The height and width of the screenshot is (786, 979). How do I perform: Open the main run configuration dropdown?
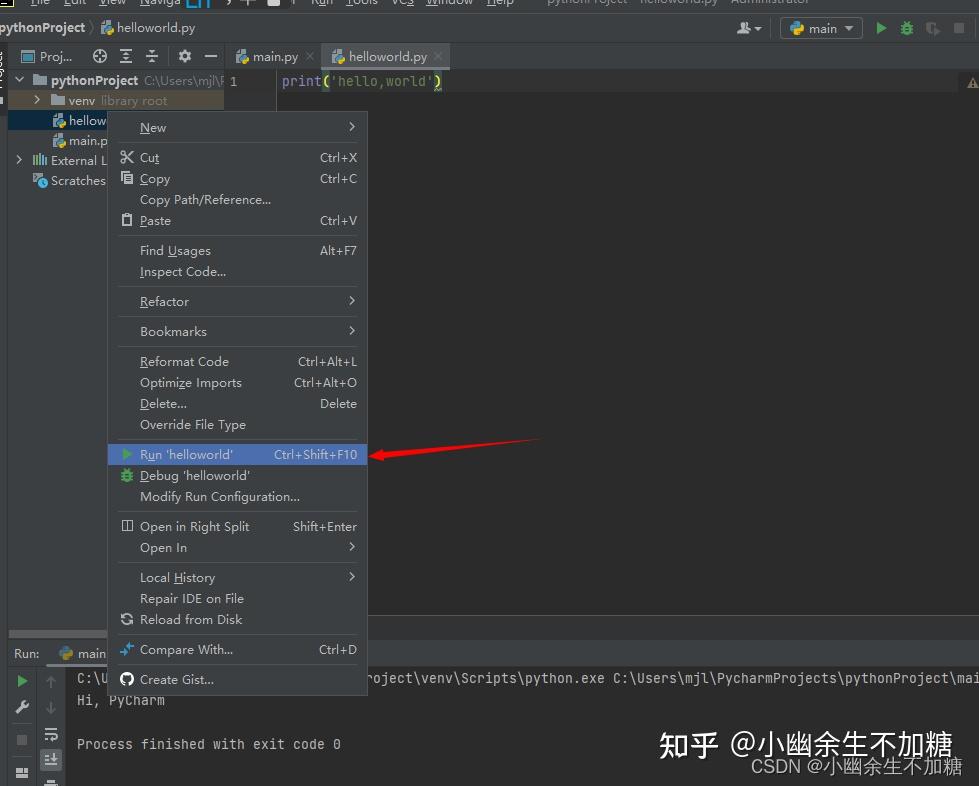[x=820, y=28]
